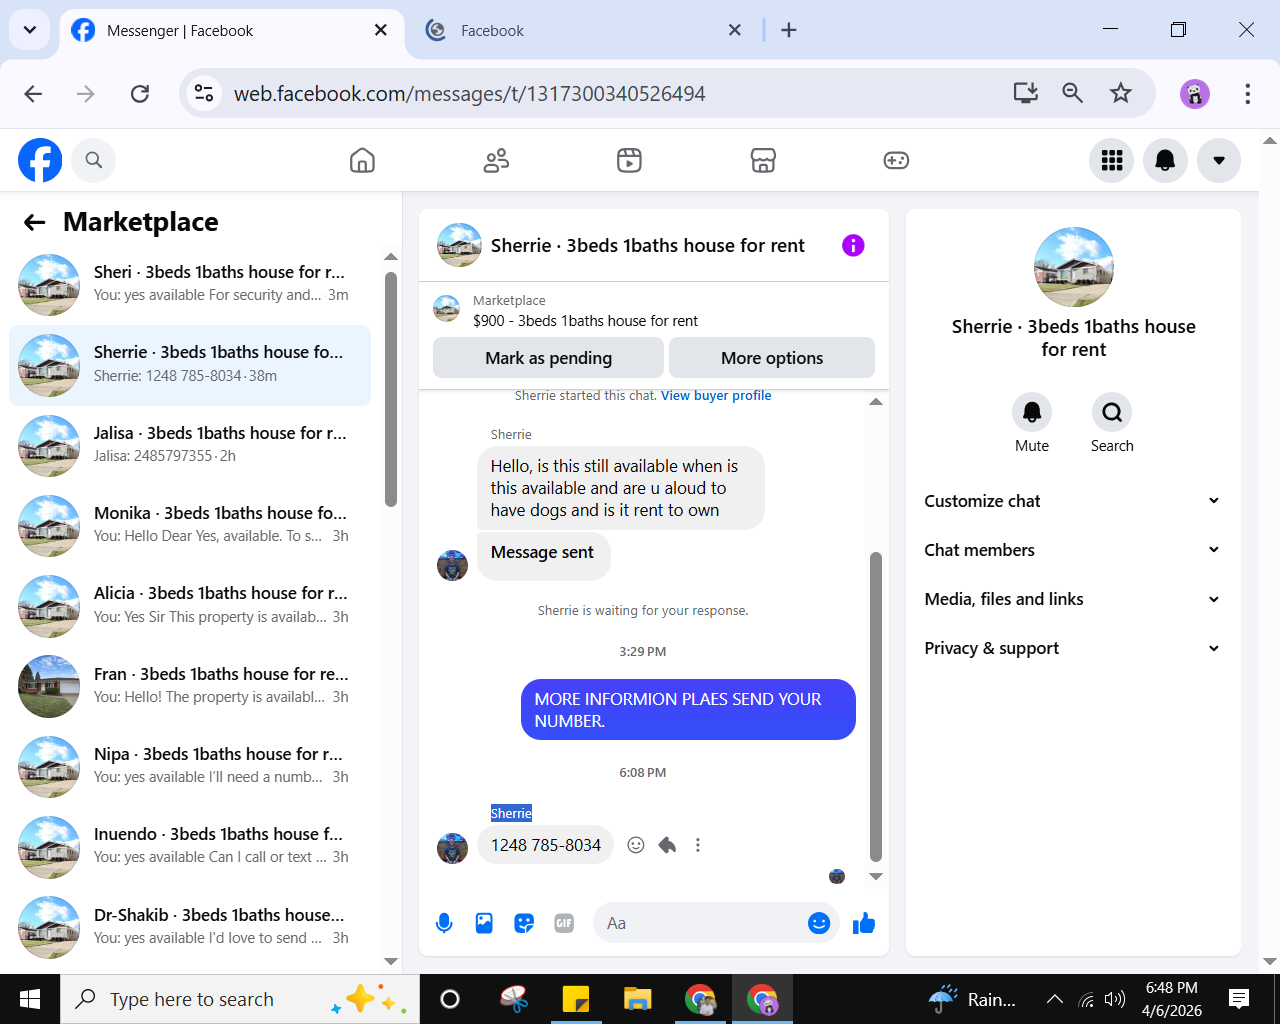Expand Customize chat section
Image resolution: width=1280 pixels, height=1024 pixels.
pos(1073,501)
